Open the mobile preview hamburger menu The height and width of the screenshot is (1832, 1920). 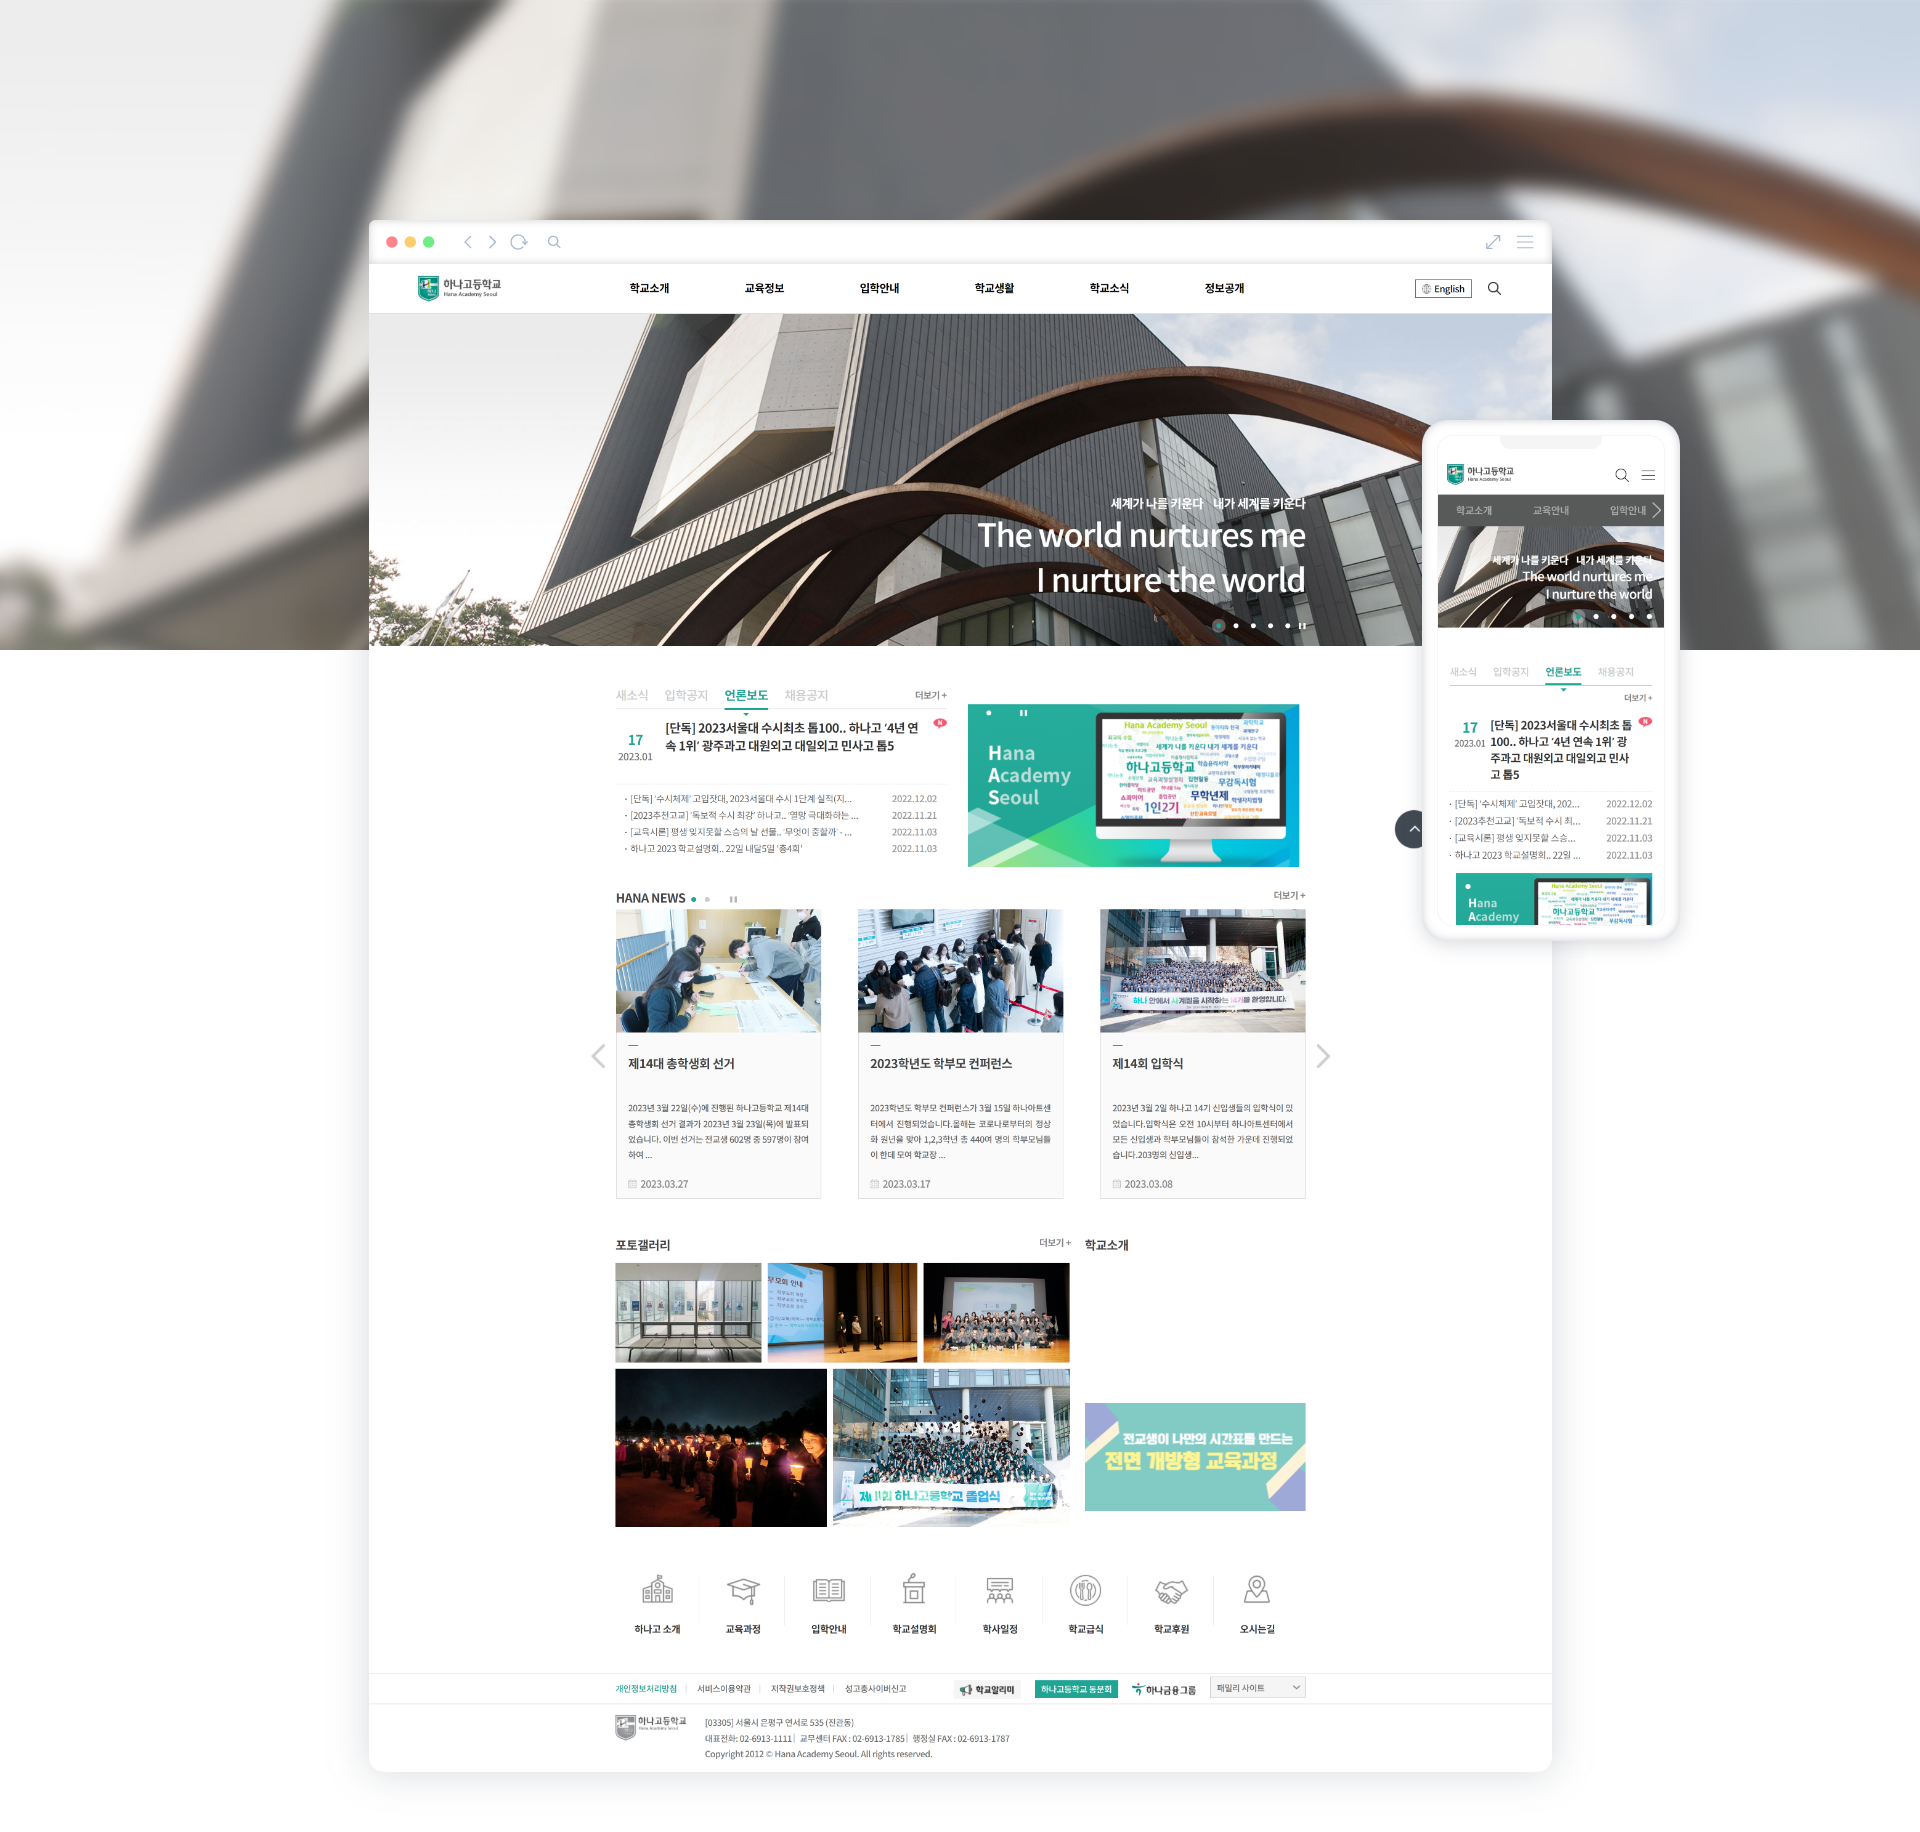[x=1648, y=475]
